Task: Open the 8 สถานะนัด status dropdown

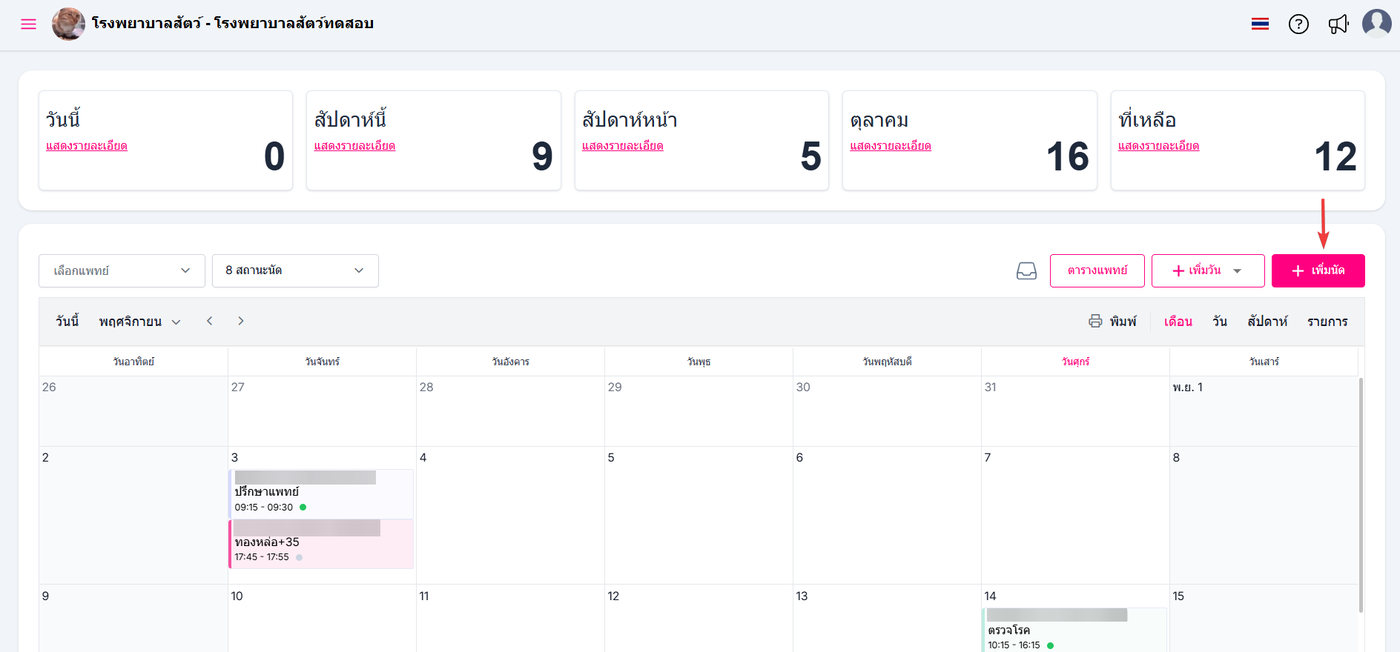Action: point(295,271)
